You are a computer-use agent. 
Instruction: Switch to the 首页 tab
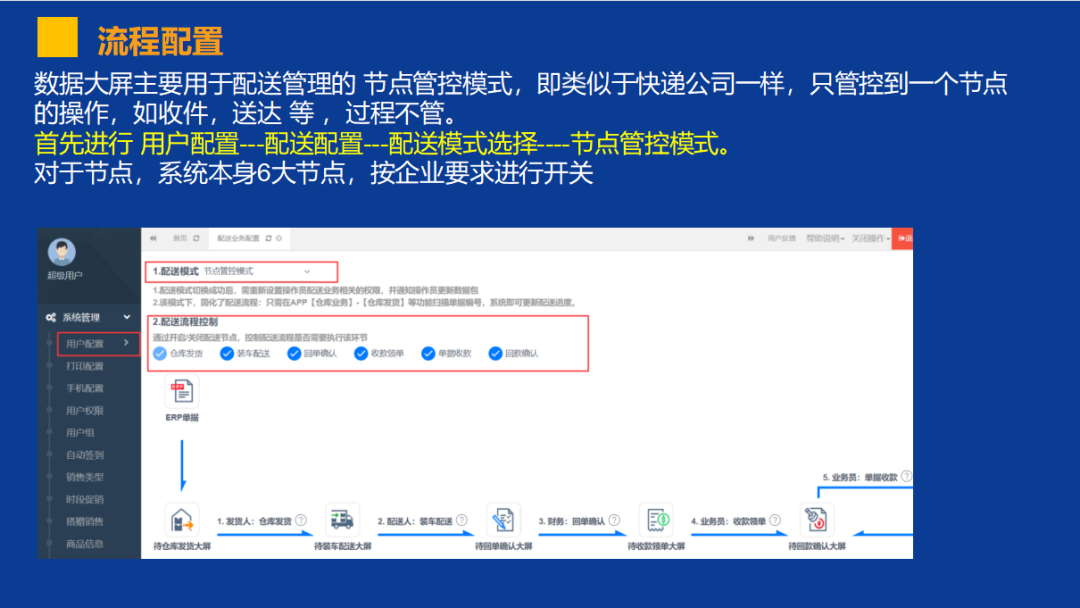tap(180, 238)
